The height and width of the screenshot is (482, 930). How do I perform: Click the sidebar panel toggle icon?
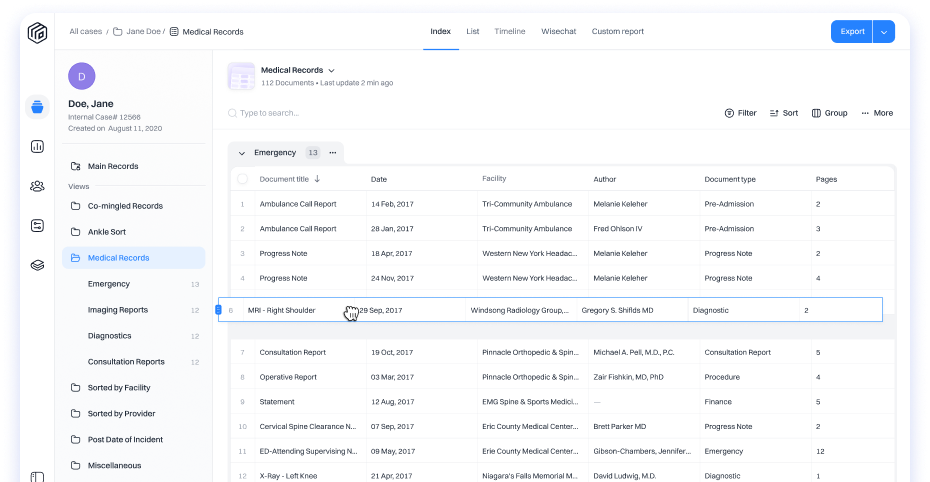[37, 477]
